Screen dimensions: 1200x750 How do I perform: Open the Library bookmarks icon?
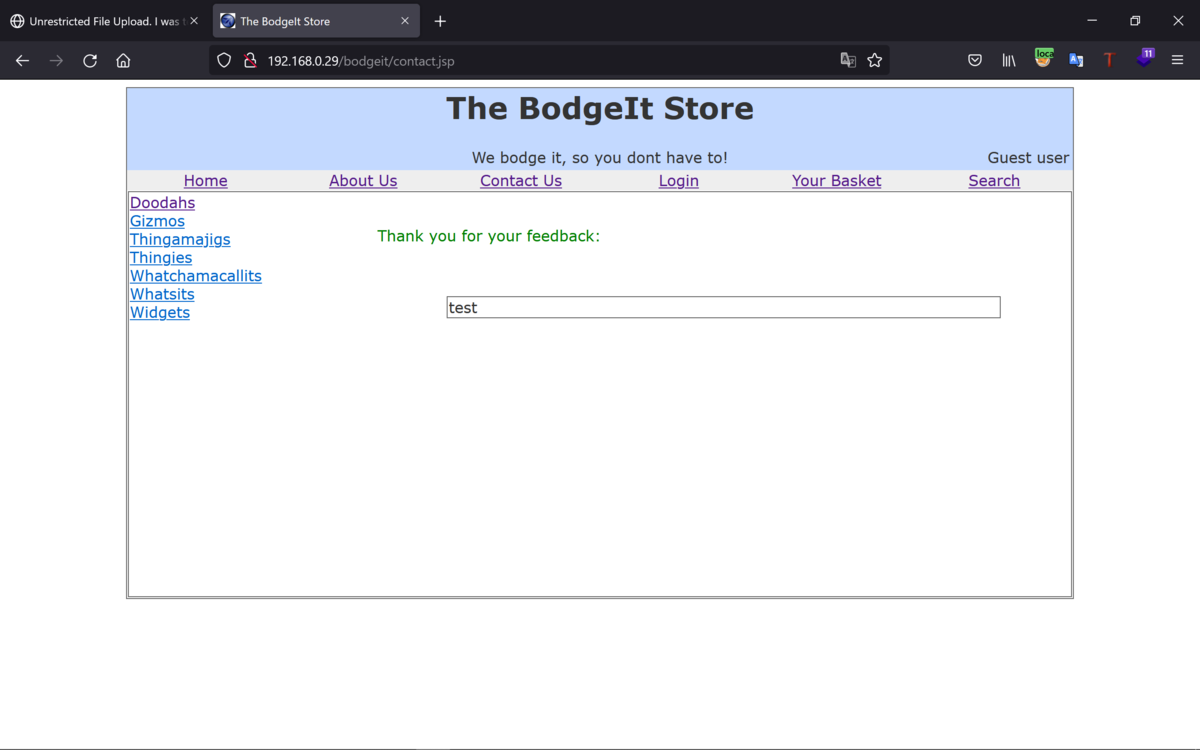1009,61
